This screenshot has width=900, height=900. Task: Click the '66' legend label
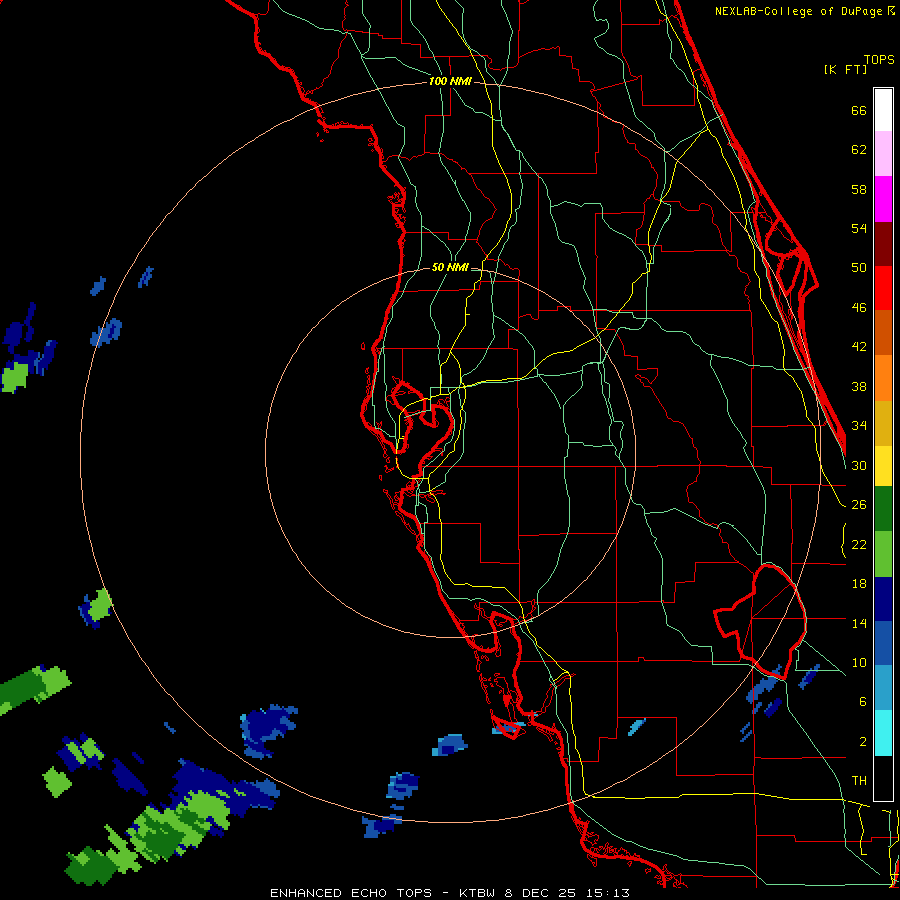(859, 111)
